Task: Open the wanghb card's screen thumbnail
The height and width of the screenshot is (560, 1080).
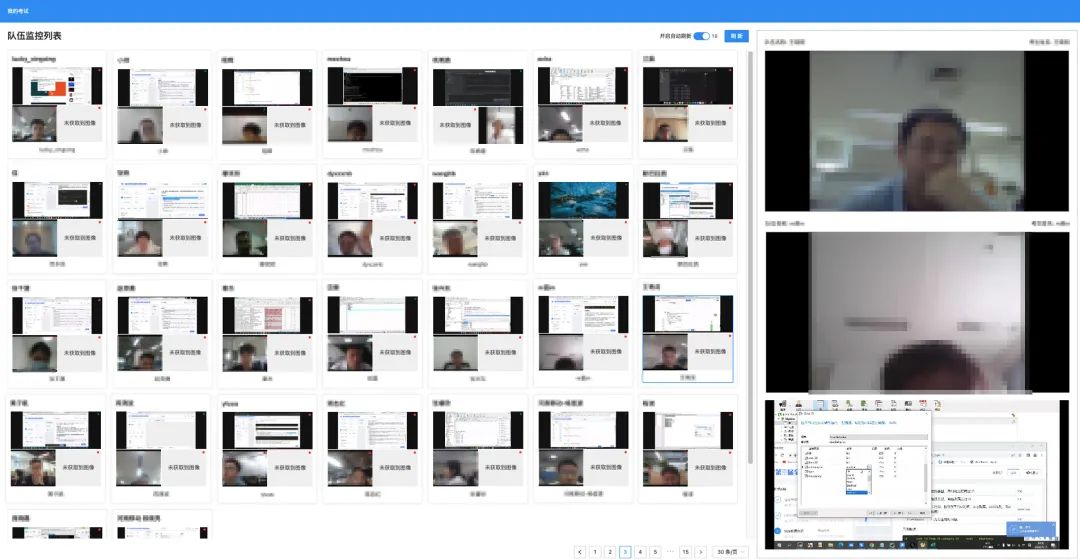Action: 478,201
